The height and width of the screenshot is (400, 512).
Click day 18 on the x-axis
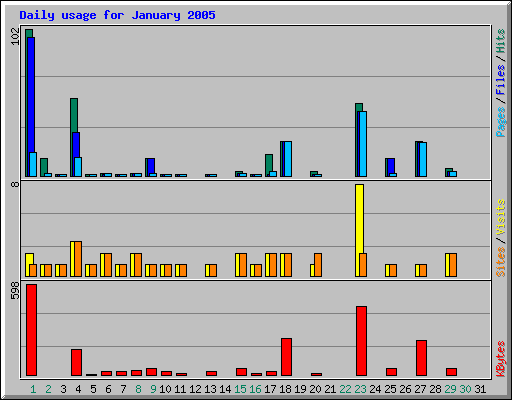(285, 389)
